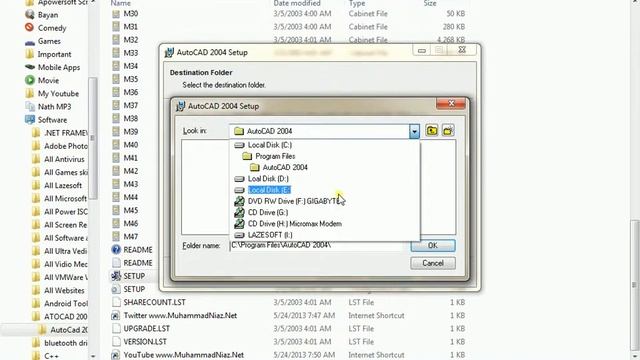Click DVD RW Drive (F:) disc icon
Viewport: 640px width, 360px height.
(x=239, y=201)
